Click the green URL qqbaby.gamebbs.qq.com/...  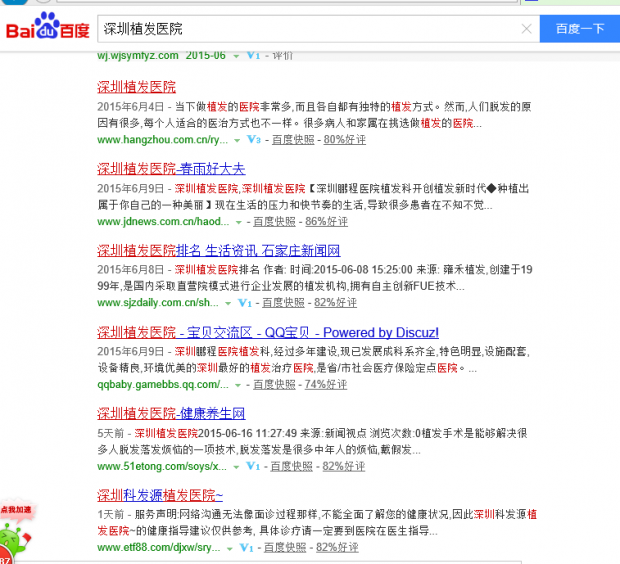pos(163,384)
